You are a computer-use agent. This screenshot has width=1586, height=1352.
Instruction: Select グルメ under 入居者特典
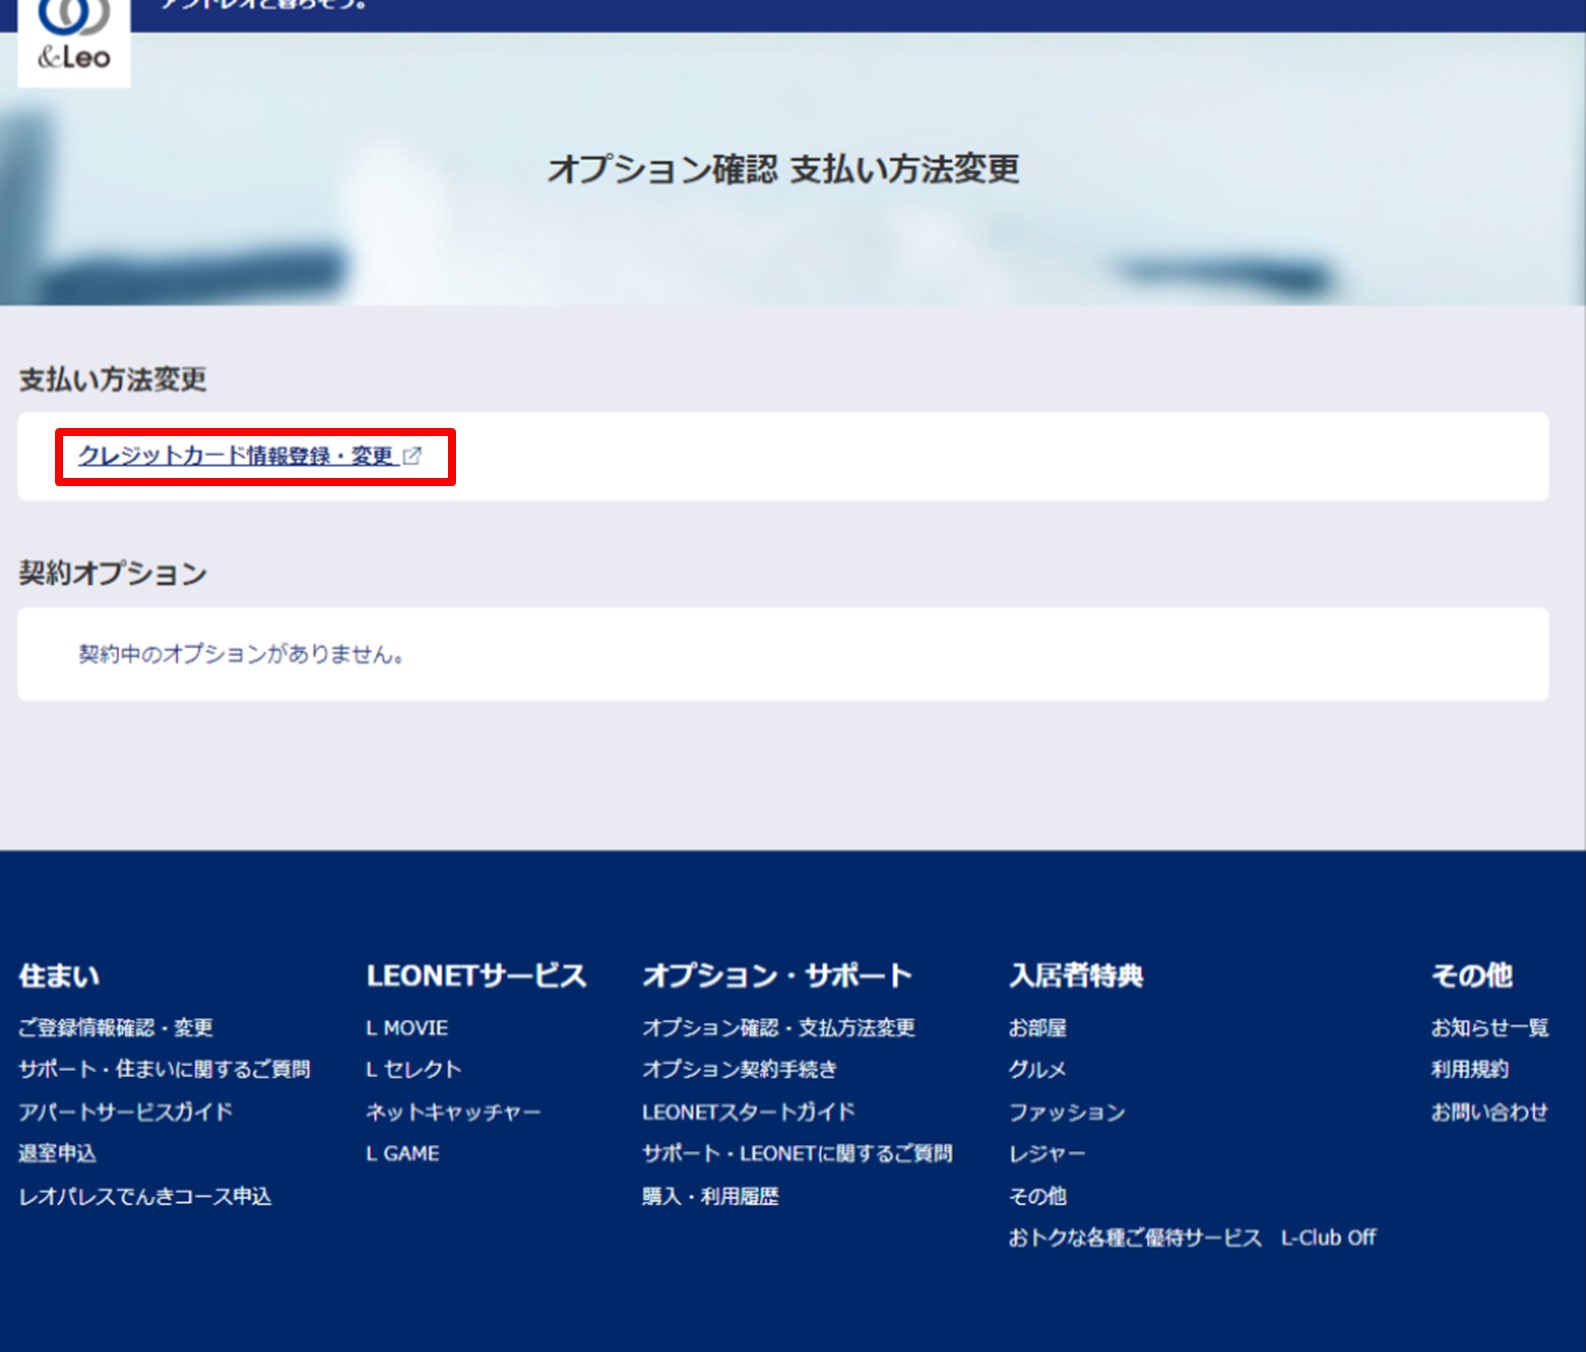pos(1037,1069)
